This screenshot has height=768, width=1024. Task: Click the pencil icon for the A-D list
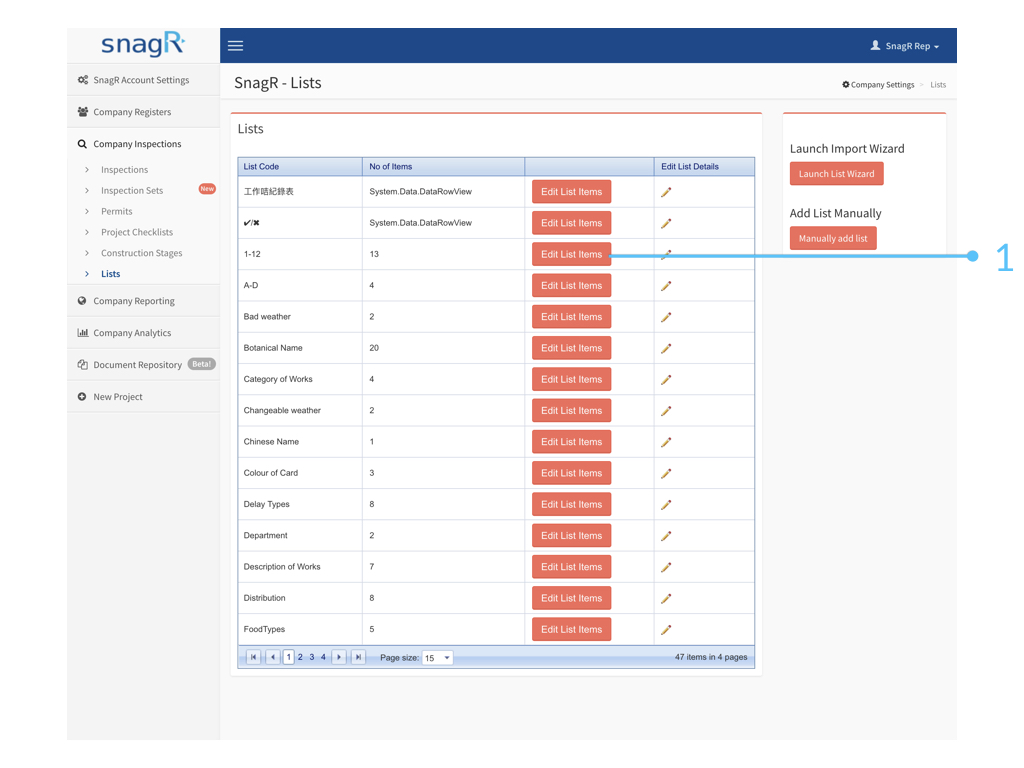coord(666,286)
